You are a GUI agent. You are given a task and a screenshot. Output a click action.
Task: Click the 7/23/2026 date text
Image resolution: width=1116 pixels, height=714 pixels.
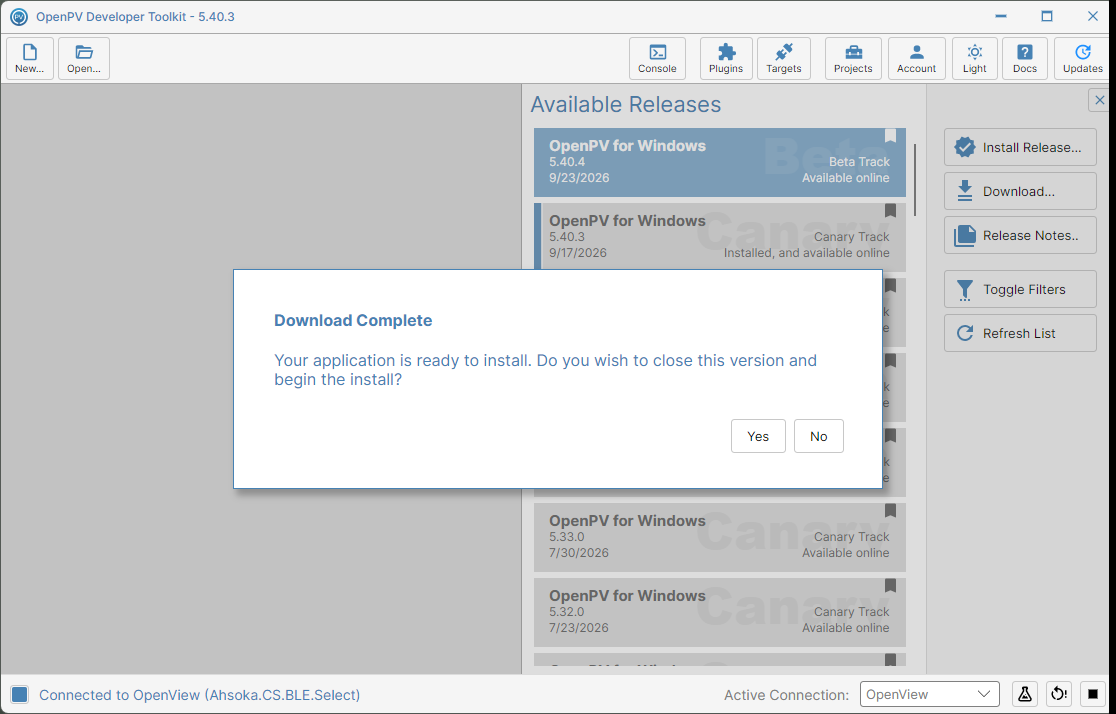click(x=579, y=628)
